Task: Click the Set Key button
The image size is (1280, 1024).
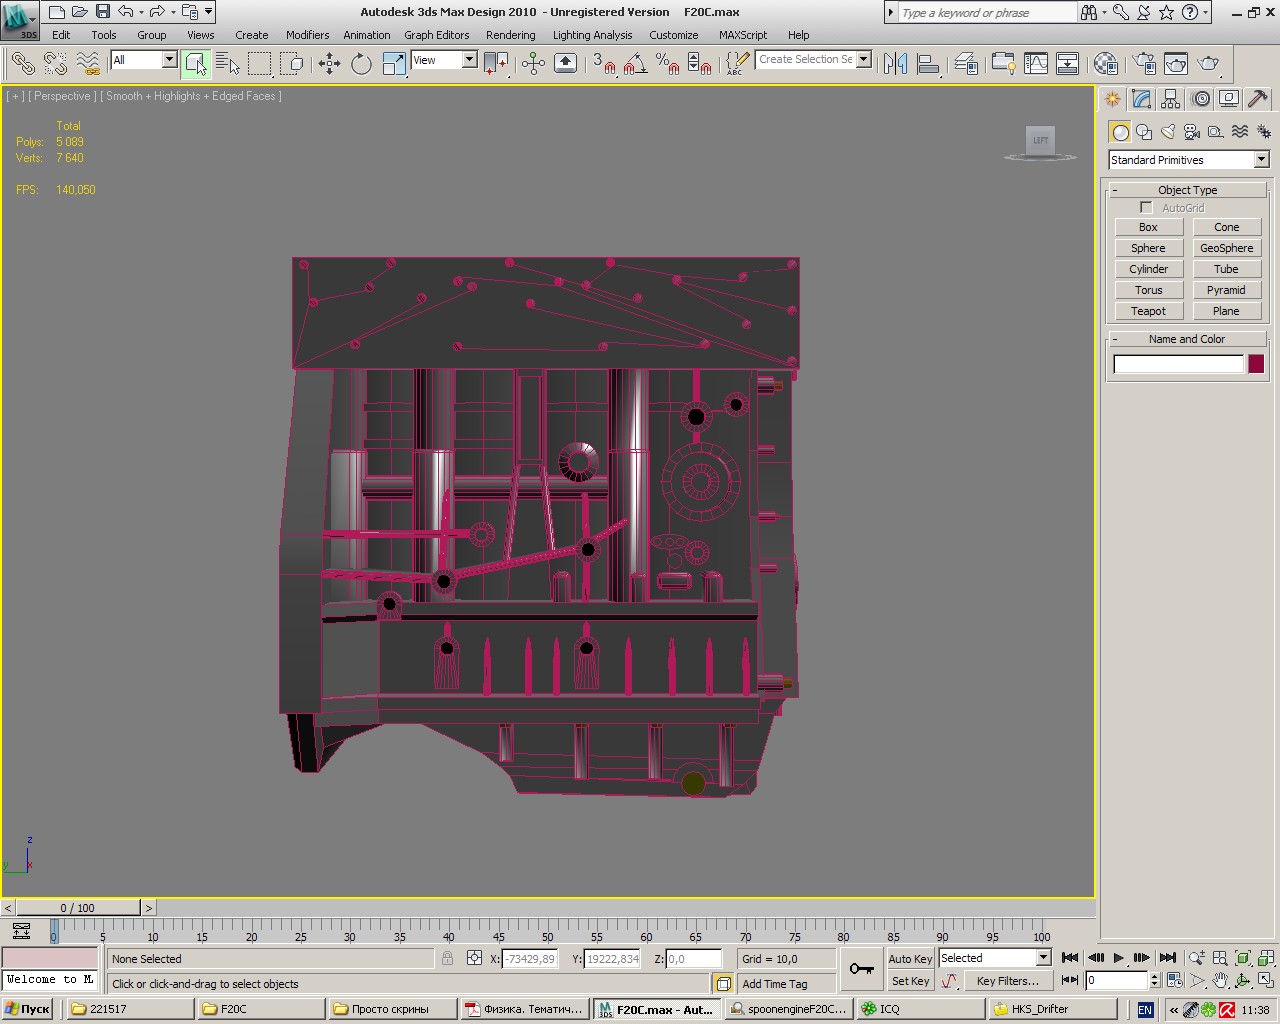Action: 910,981
